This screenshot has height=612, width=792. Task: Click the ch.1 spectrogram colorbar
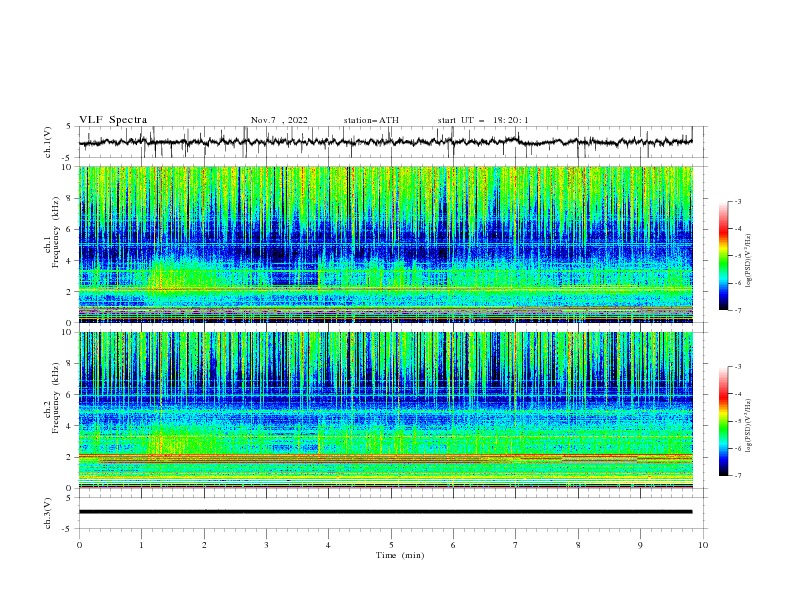coord(723,256)
